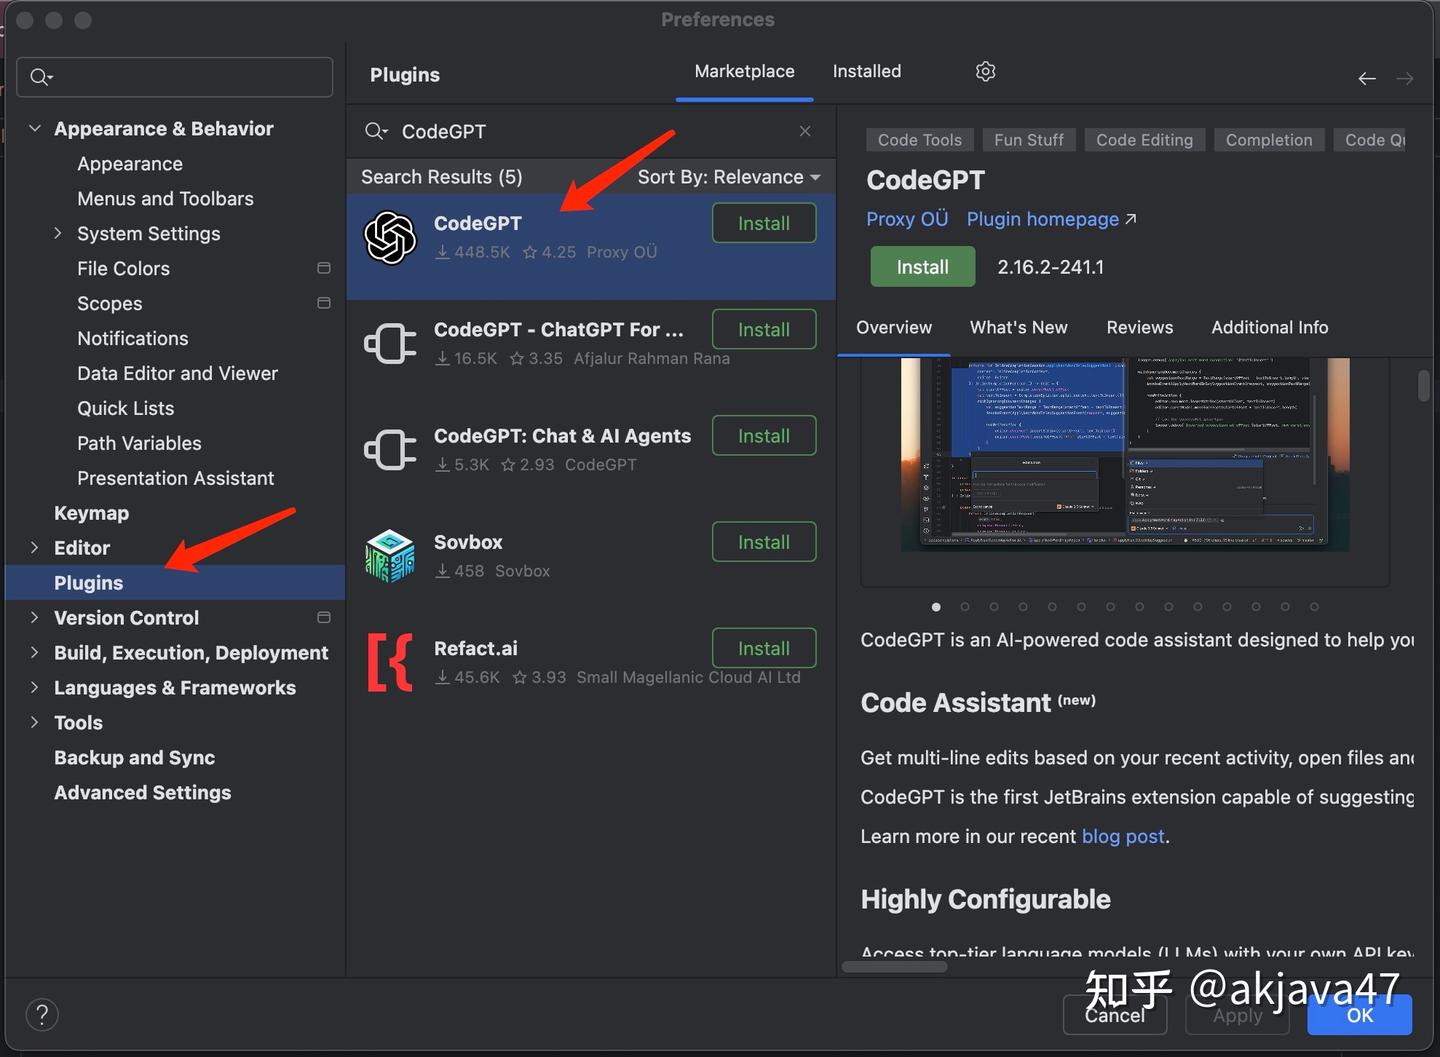
Task: Select Quick Lists settings
Action: click(x=126, y=408)
